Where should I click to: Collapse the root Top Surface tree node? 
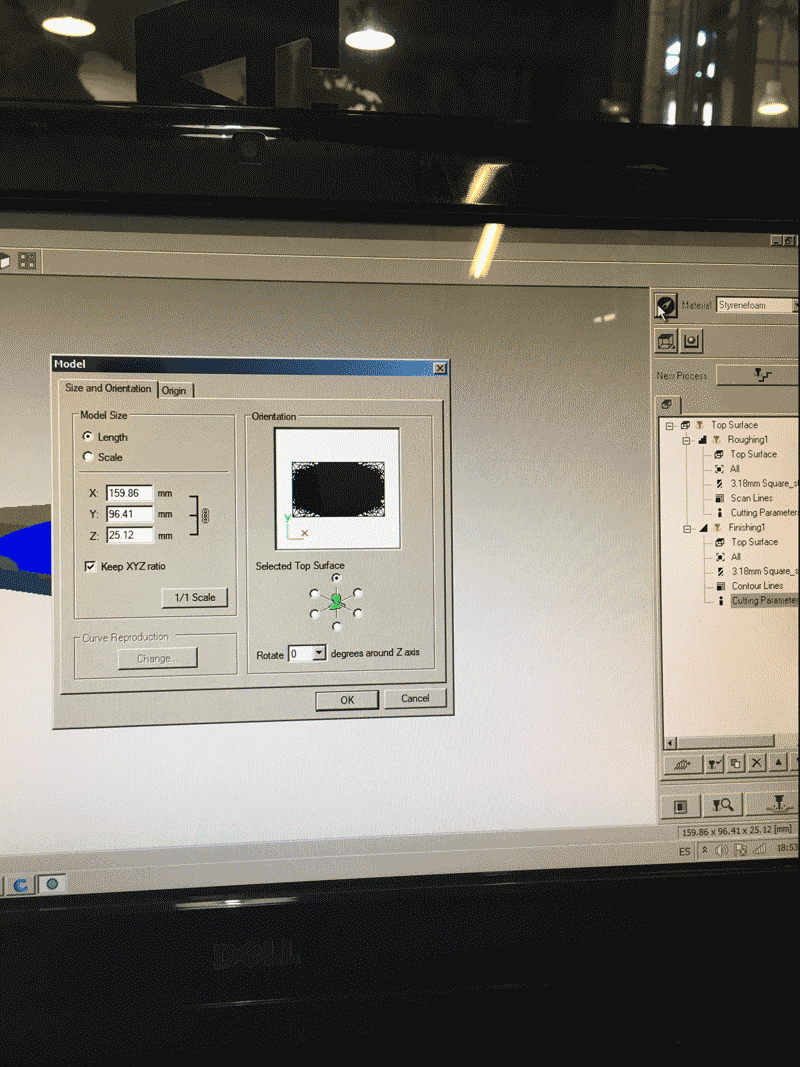670,425
